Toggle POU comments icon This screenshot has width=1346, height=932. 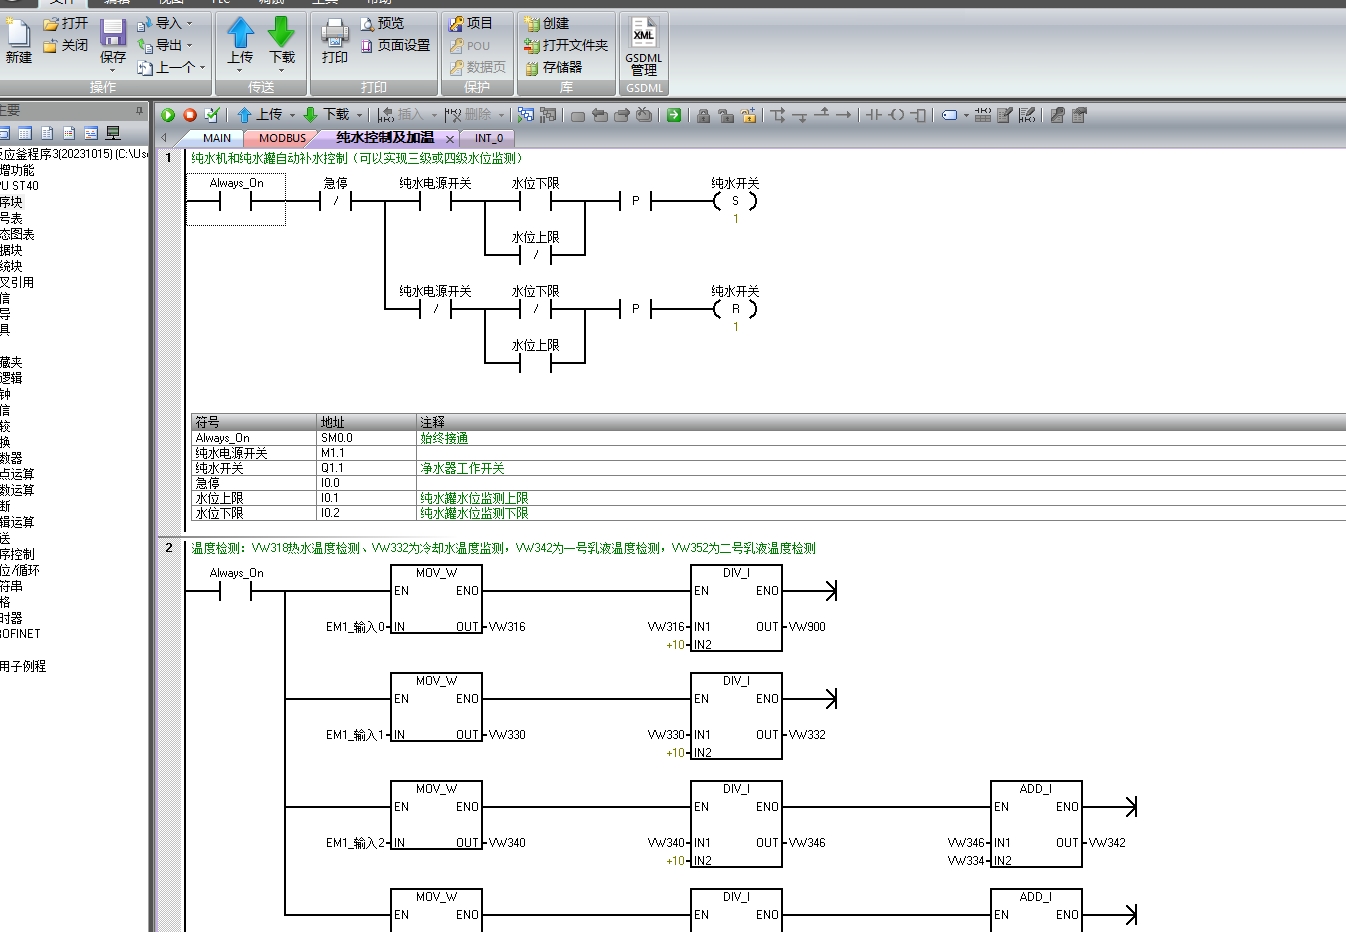[x=1005, y=115]
